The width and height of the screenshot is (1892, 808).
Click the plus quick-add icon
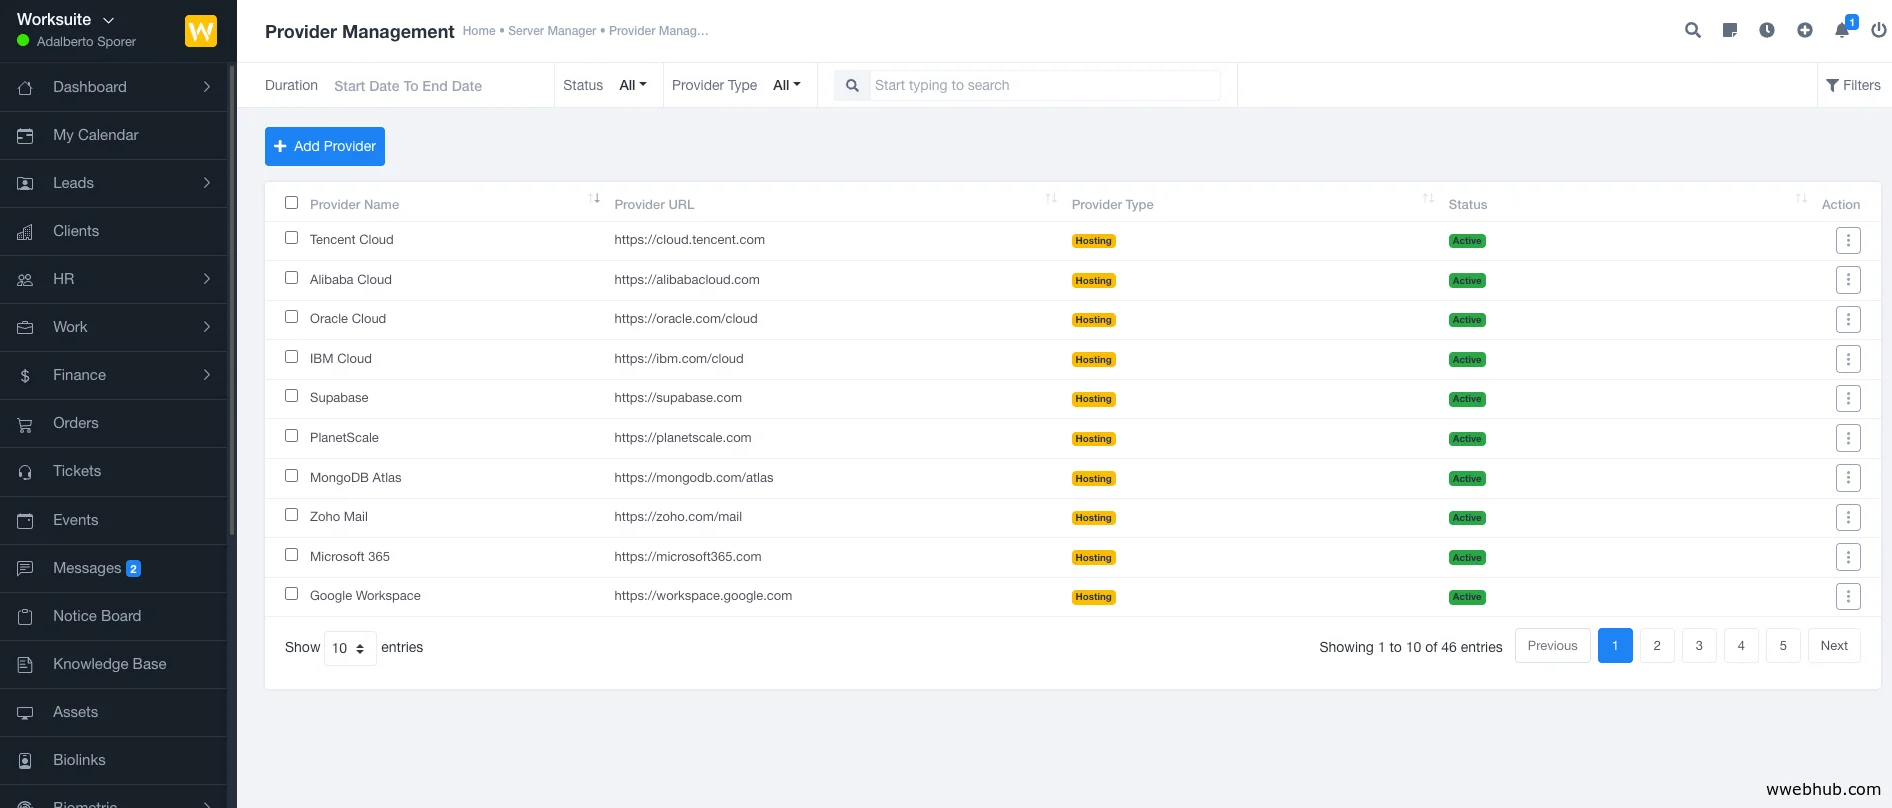[x=1804, y=30]
